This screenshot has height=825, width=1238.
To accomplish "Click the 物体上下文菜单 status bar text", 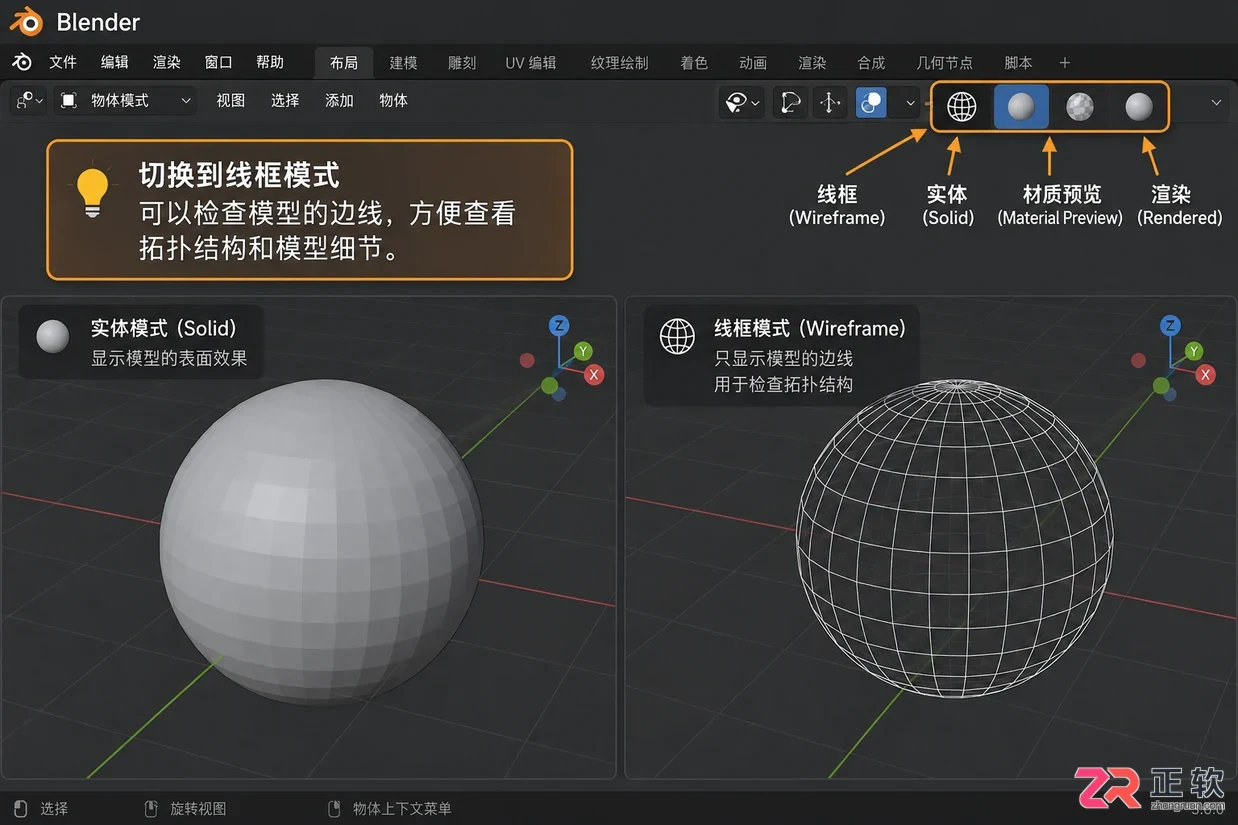I will pyautogui.click(x=402, y=808).
